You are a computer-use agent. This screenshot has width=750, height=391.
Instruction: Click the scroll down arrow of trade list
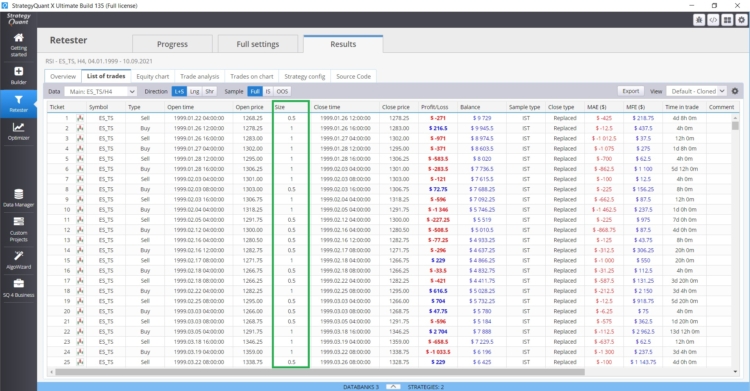click(x=735, y=371)
